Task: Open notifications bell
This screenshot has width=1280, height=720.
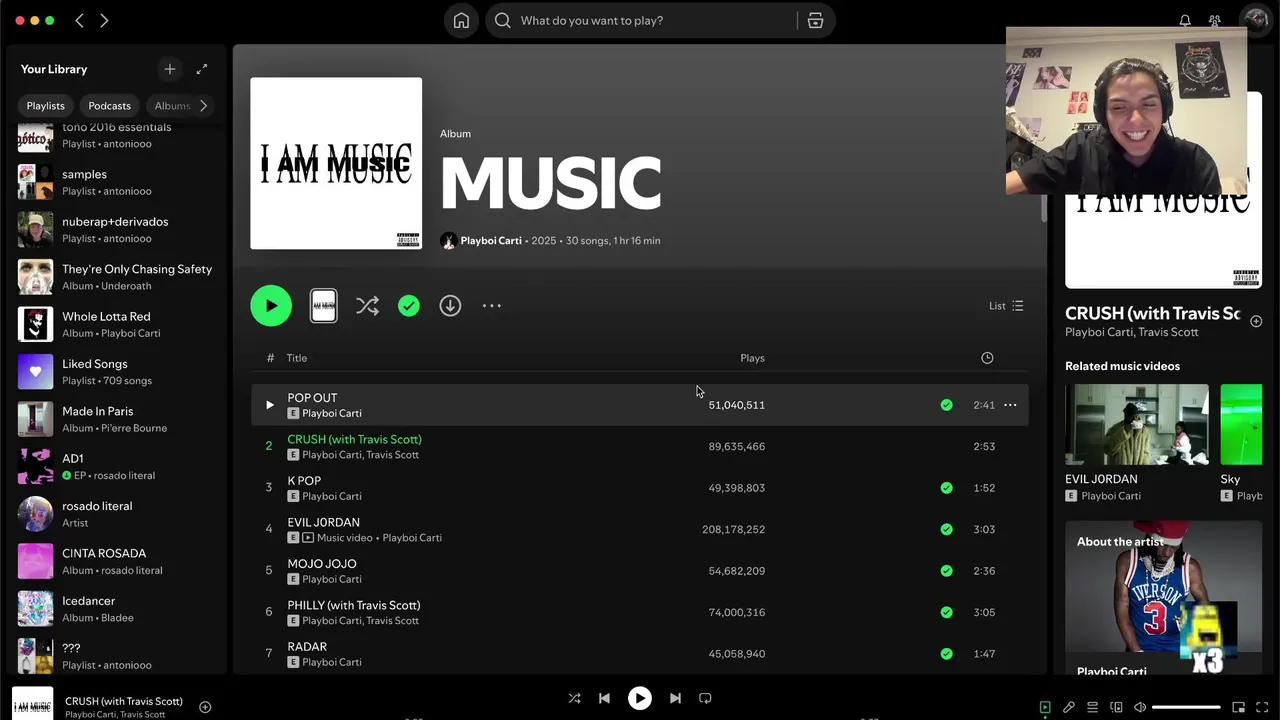Action: point(1185,20)
